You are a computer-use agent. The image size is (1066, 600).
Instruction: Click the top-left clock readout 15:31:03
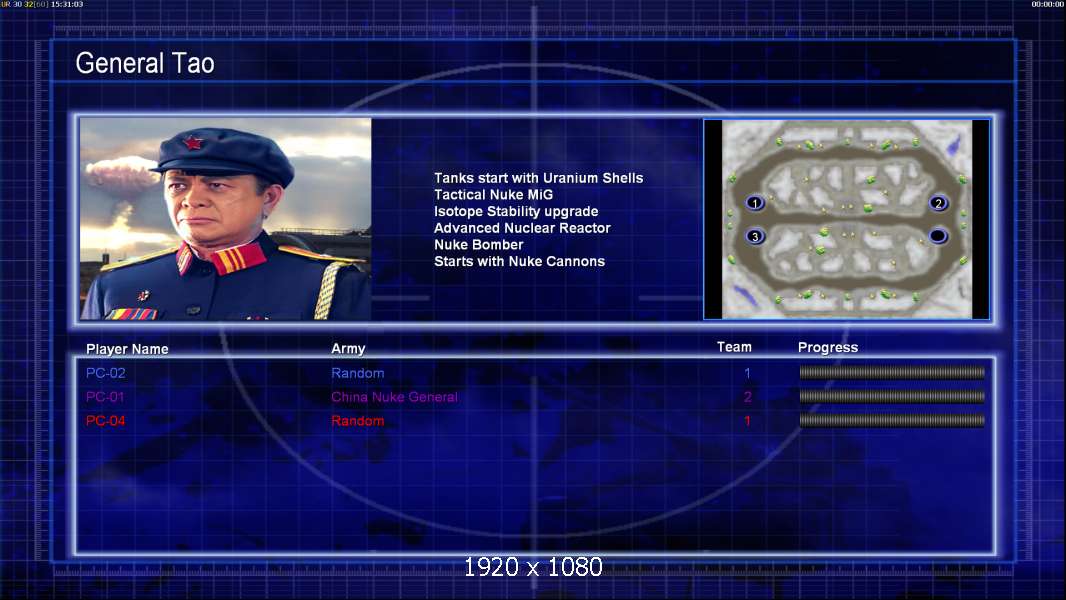click(x=67, y=4)
